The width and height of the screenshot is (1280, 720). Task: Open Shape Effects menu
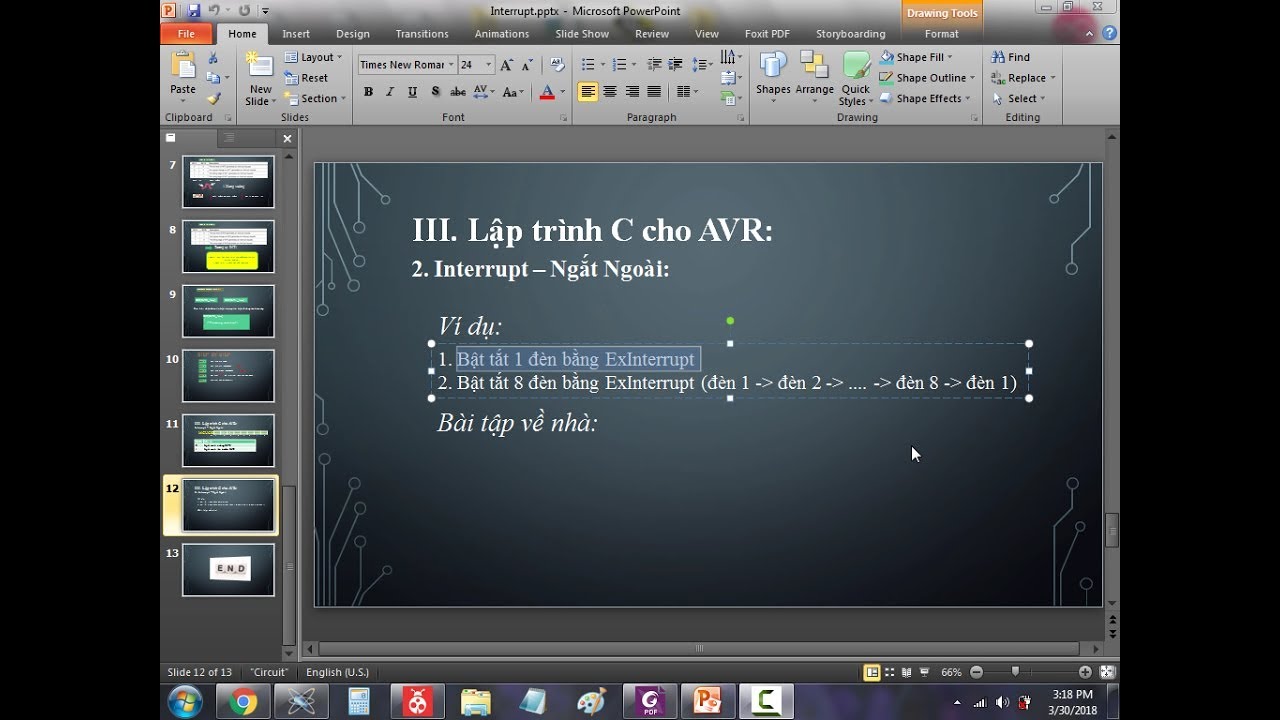tap(924, 99)
